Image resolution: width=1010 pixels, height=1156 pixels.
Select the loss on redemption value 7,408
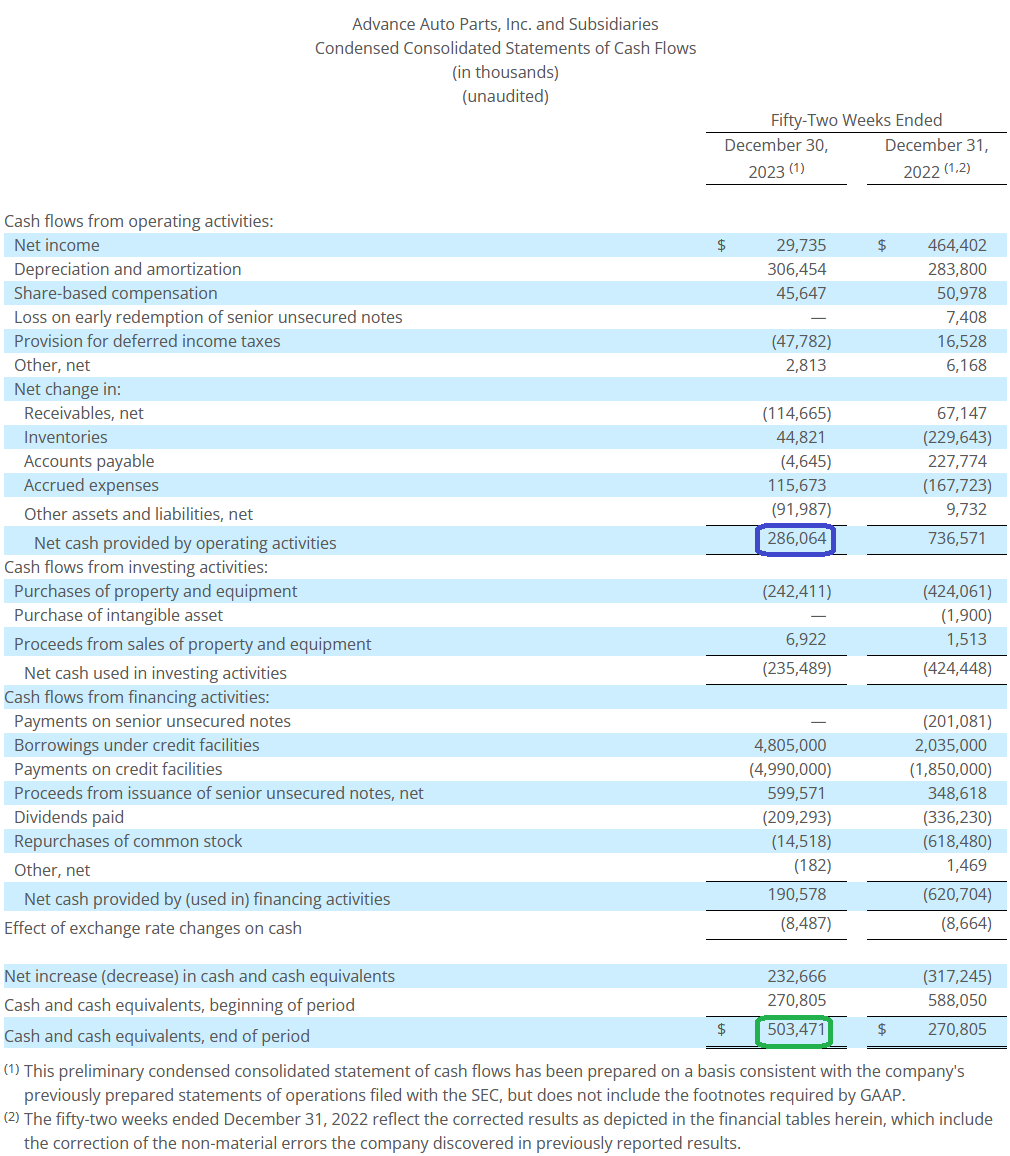pos(966,318)
